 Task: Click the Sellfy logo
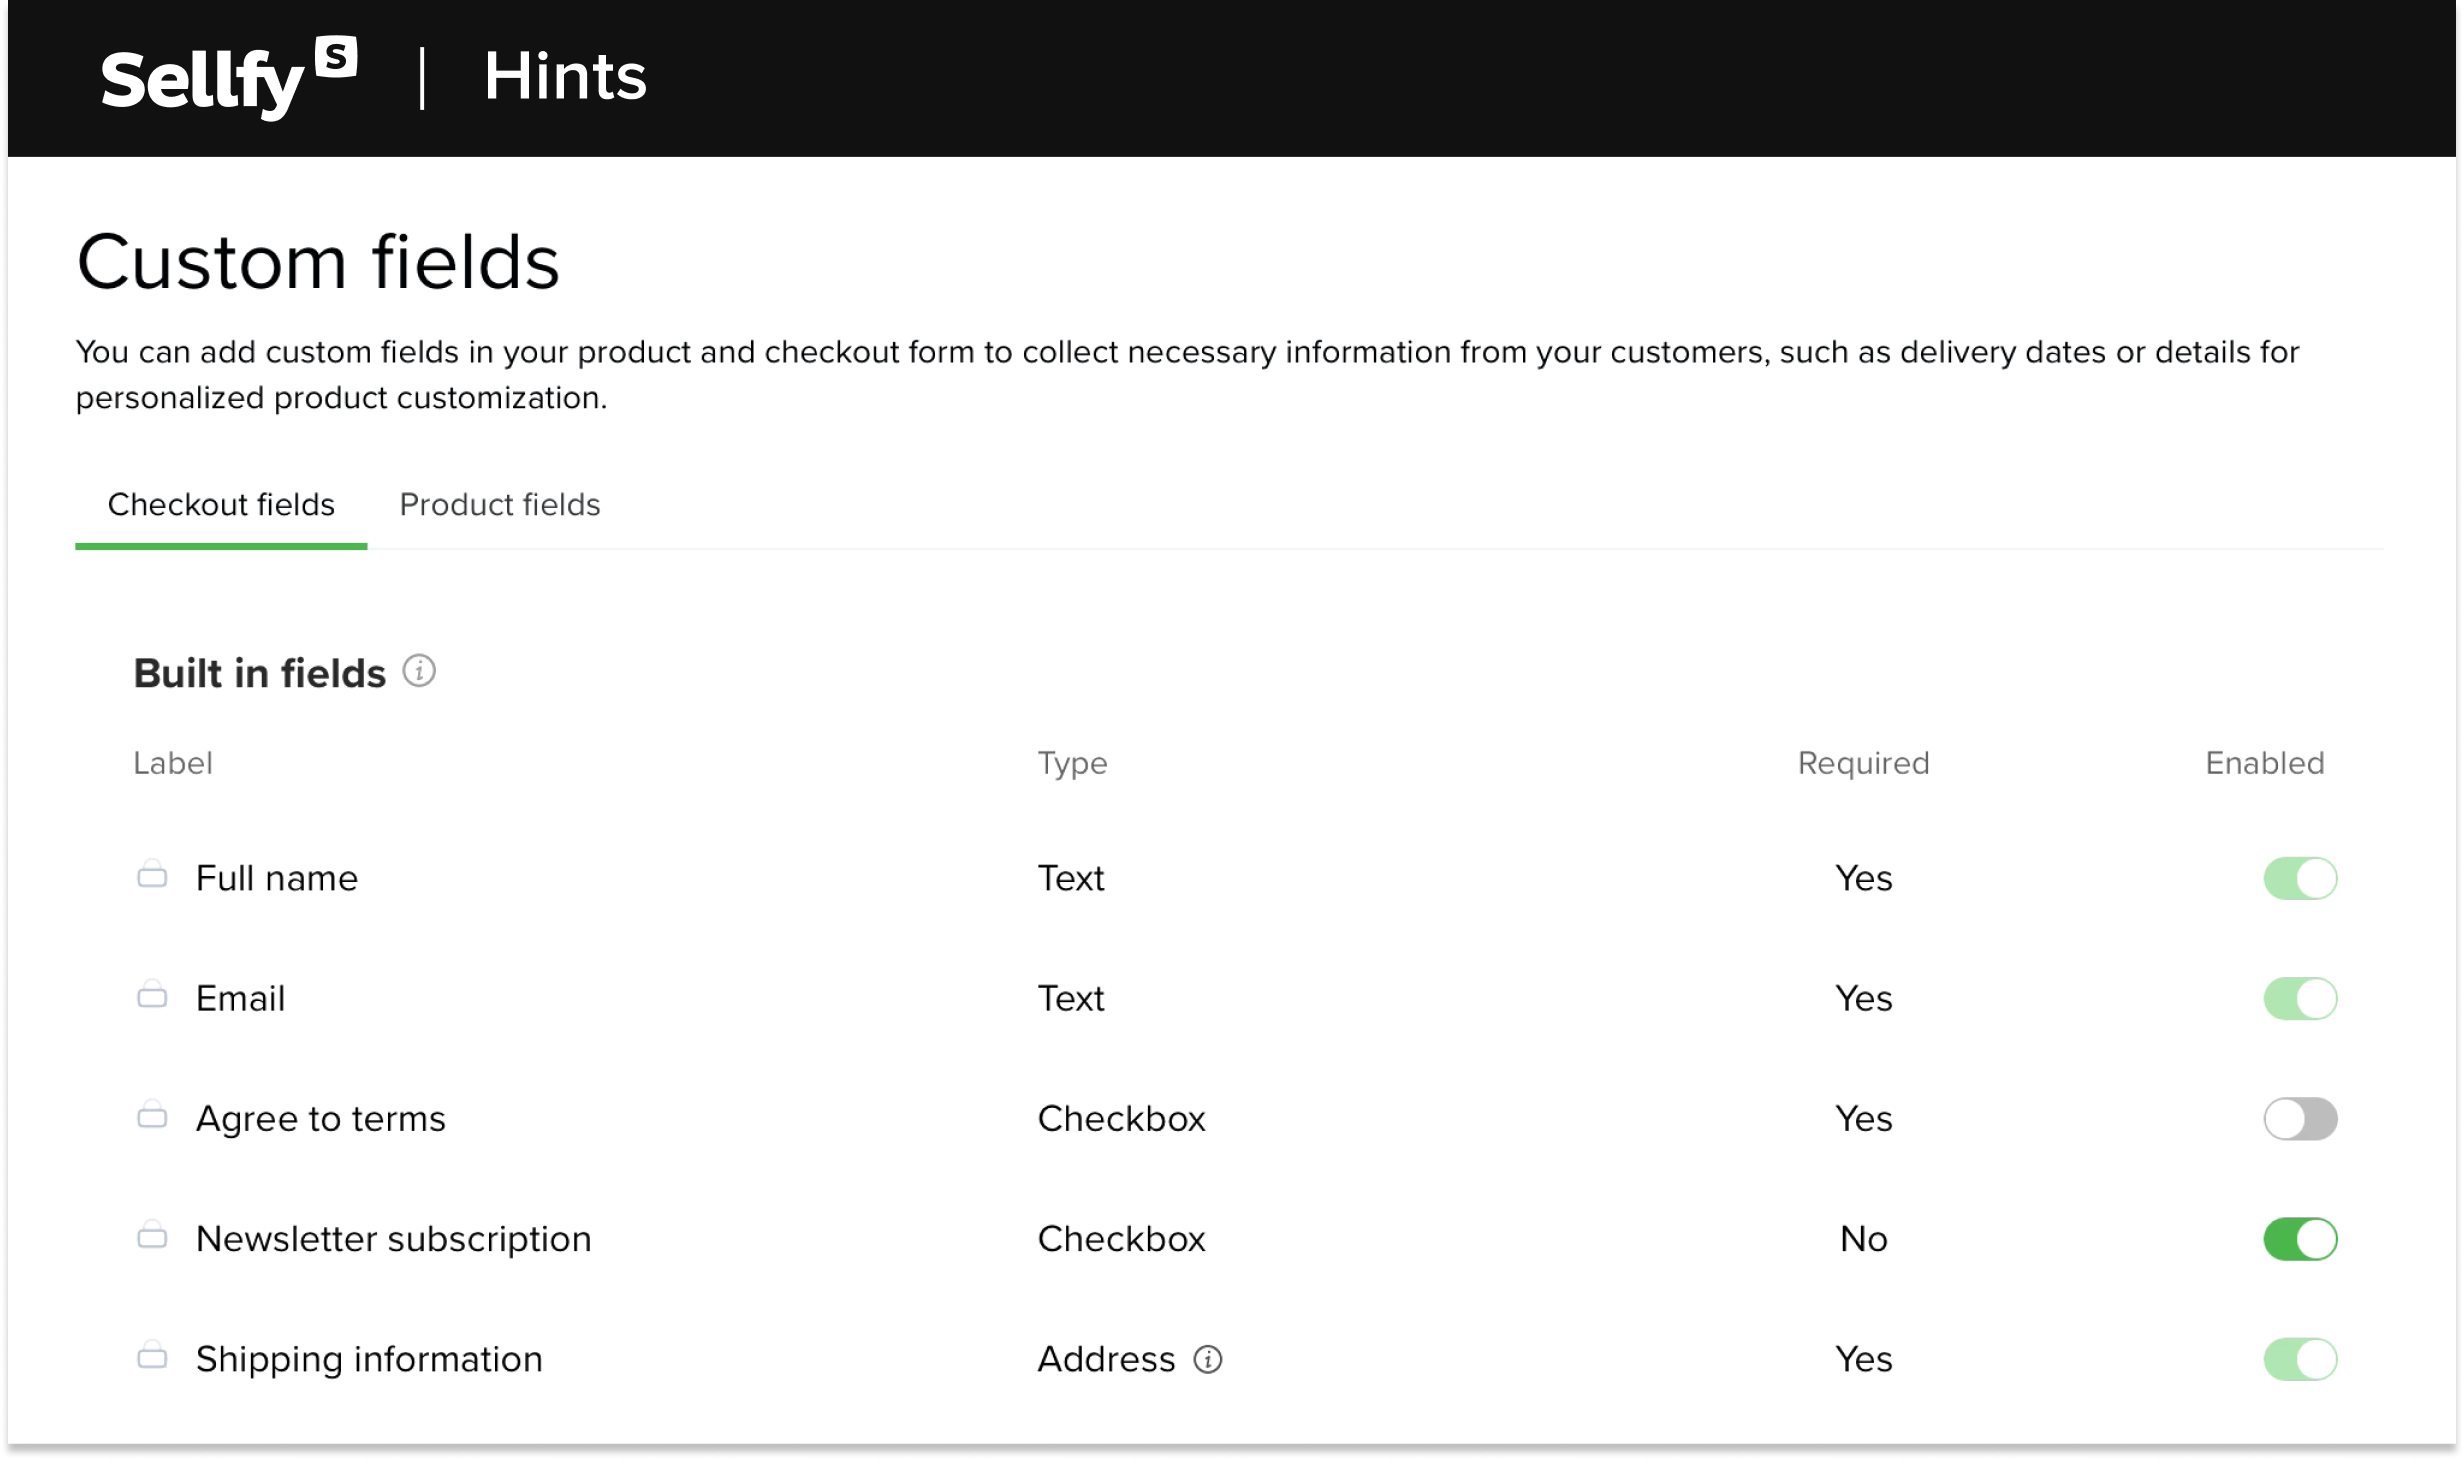coord(228,78)
